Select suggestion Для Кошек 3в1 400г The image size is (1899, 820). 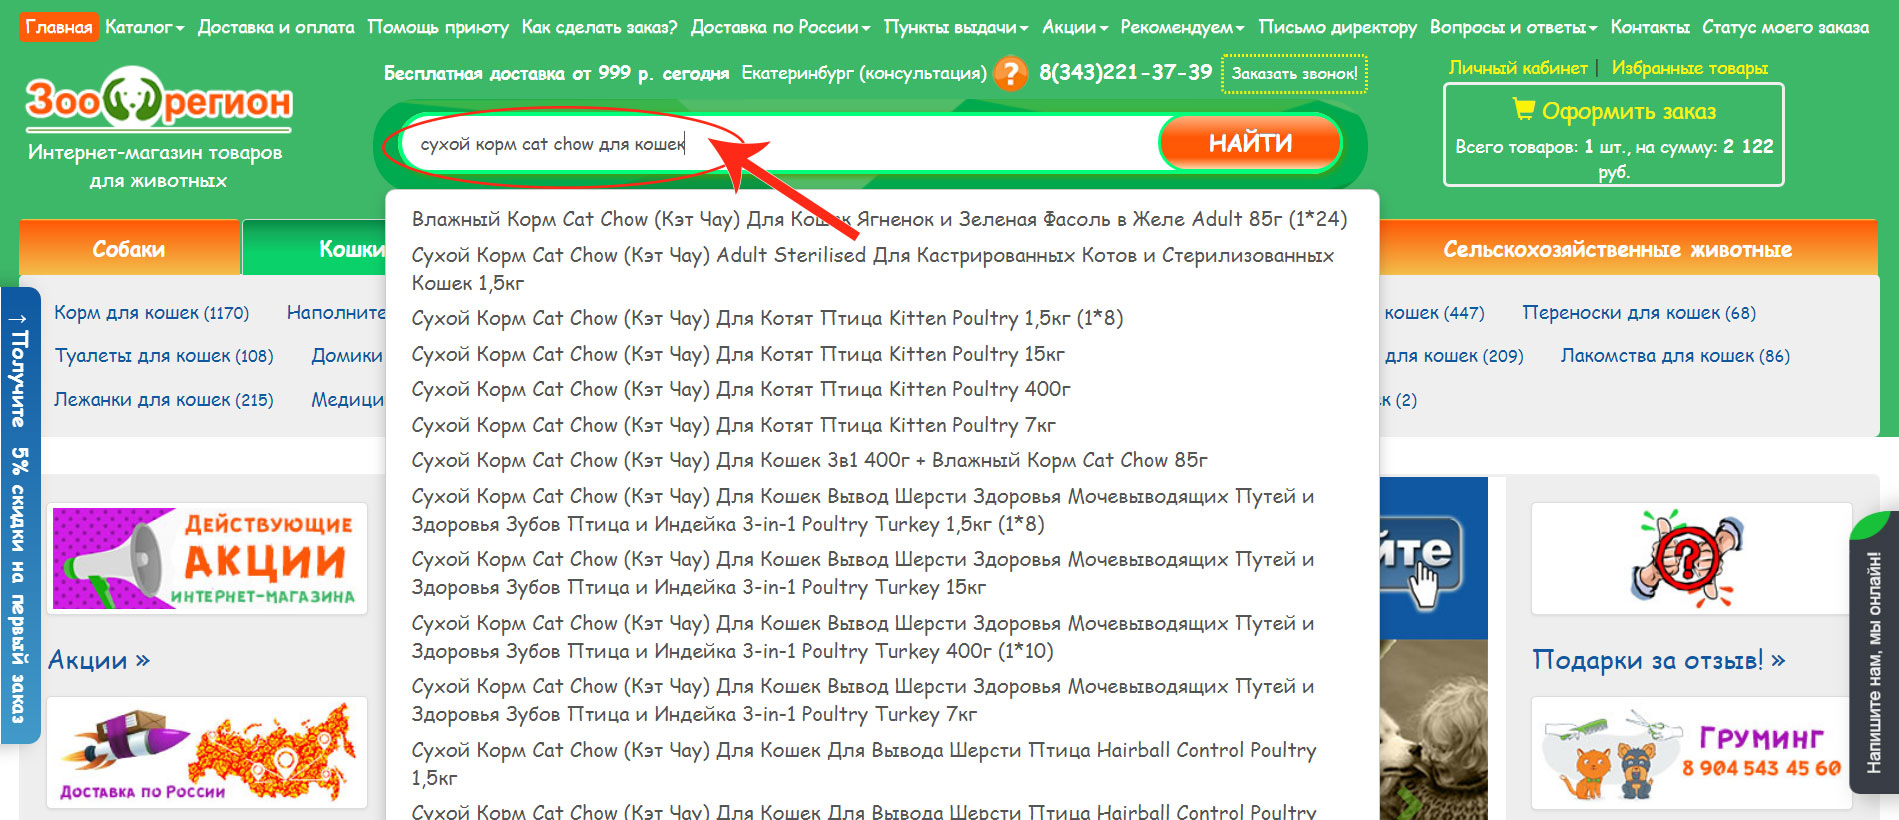pyautogui.click(x=809, y=460)
